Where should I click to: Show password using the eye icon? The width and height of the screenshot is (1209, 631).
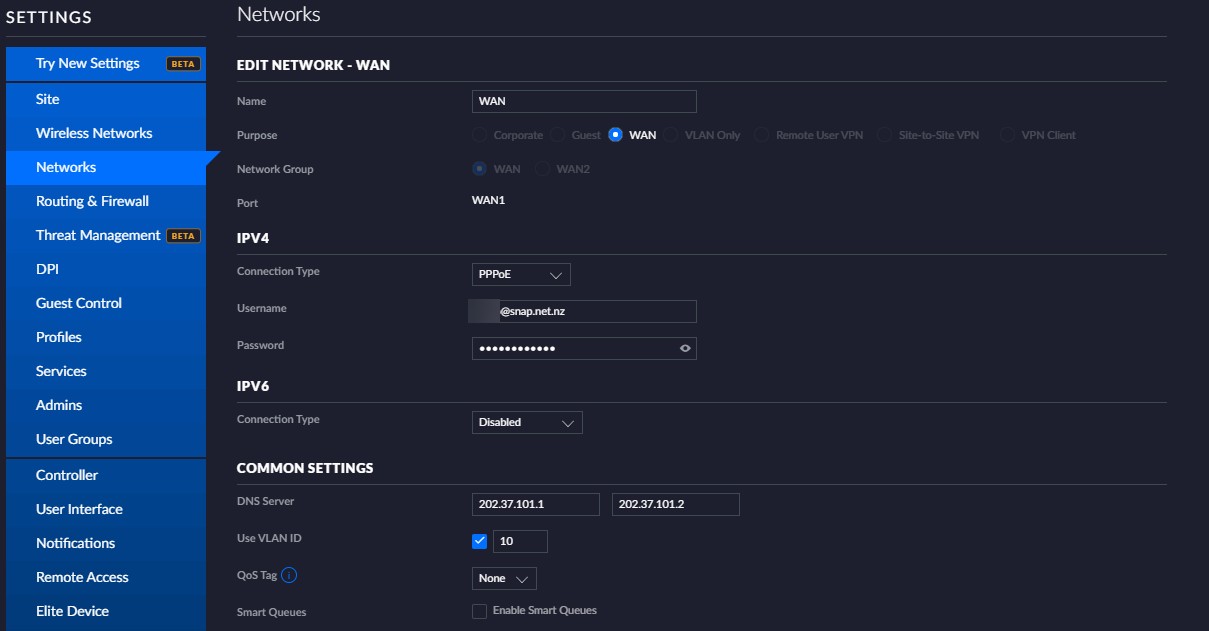pos(685,348)
